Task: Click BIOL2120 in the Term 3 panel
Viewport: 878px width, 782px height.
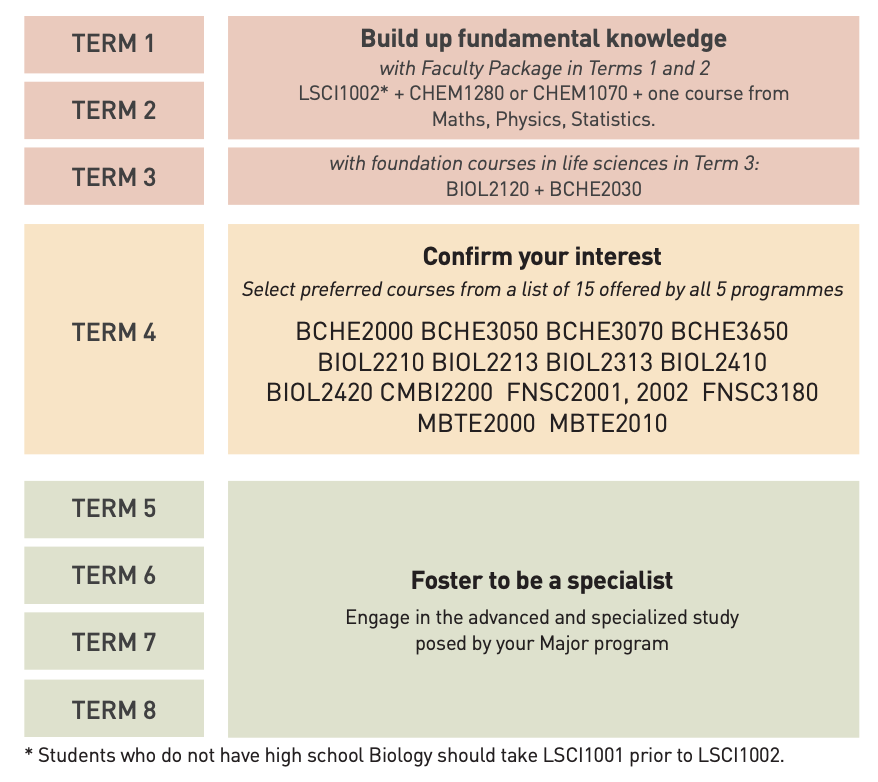Action: pos(487,189)
